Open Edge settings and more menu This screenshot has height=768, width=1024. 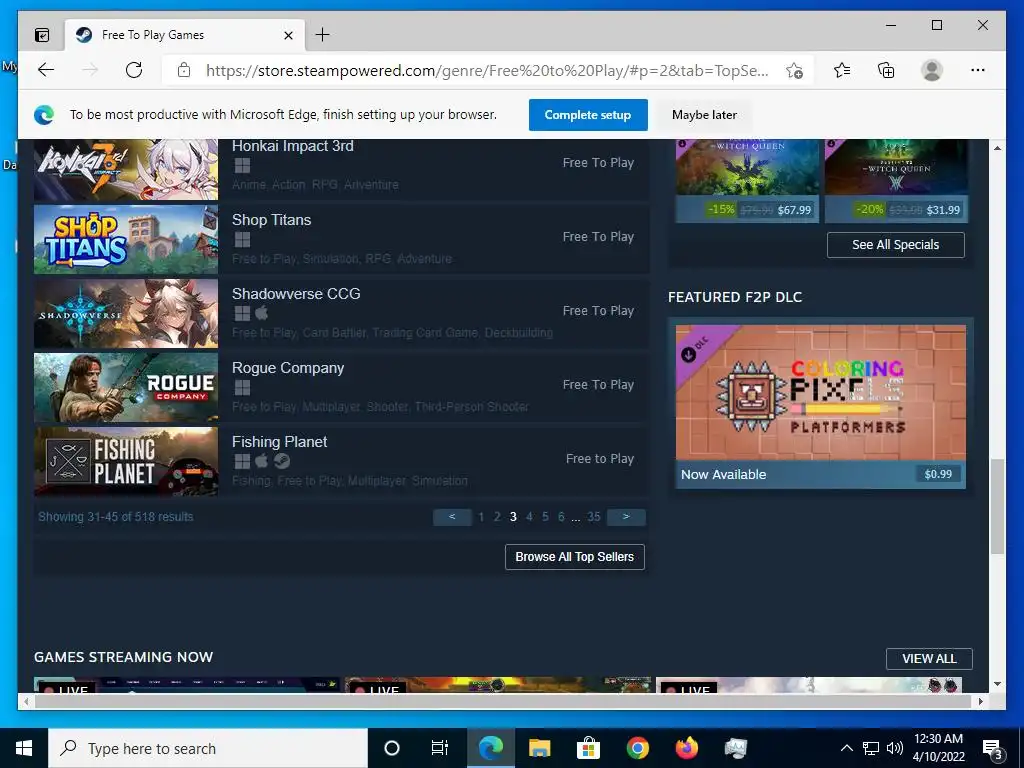(x=978, y=70)
